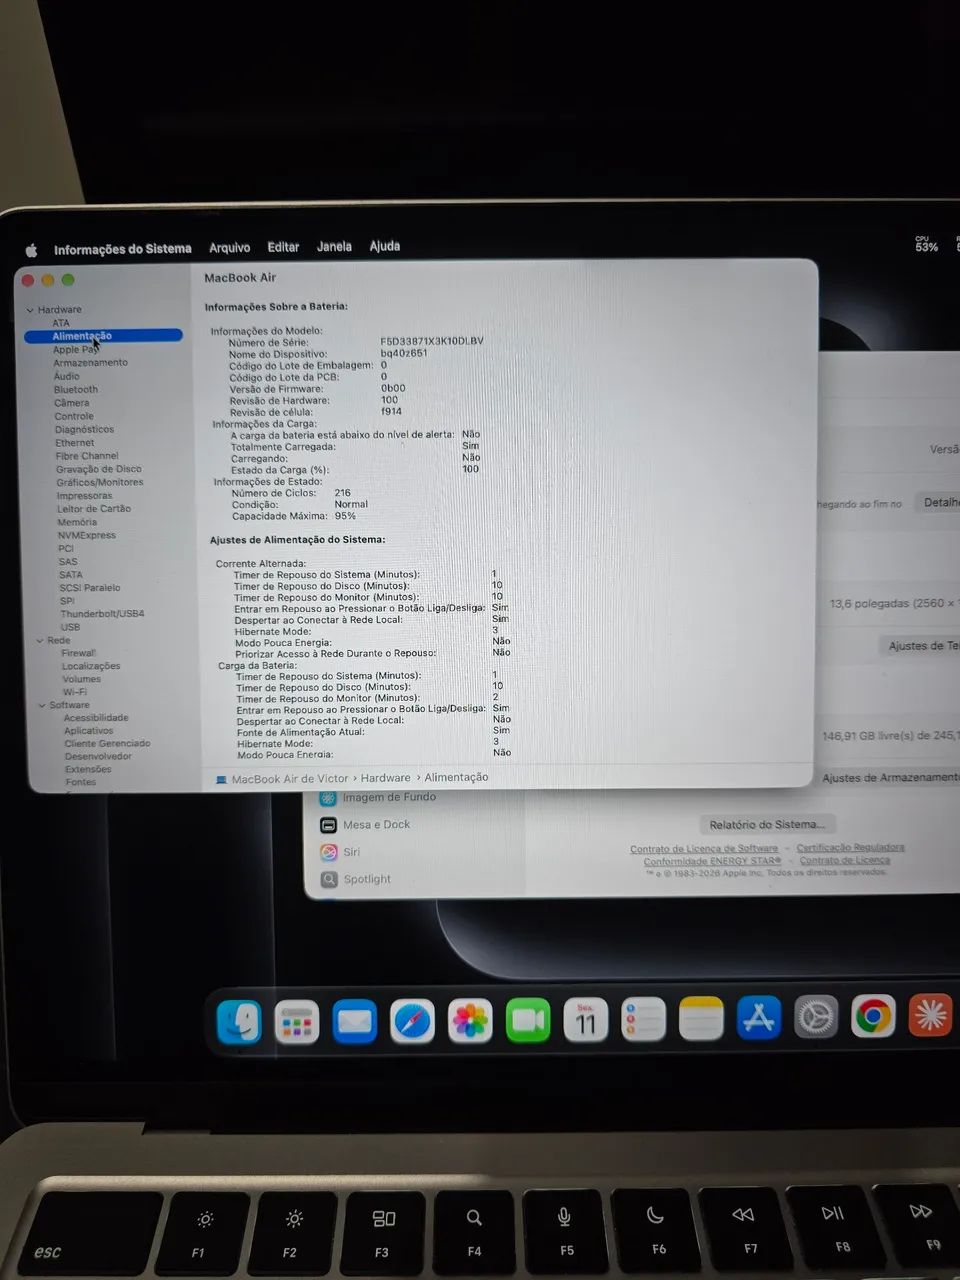Click the computer icon in path bar

(x=221, y=779)
